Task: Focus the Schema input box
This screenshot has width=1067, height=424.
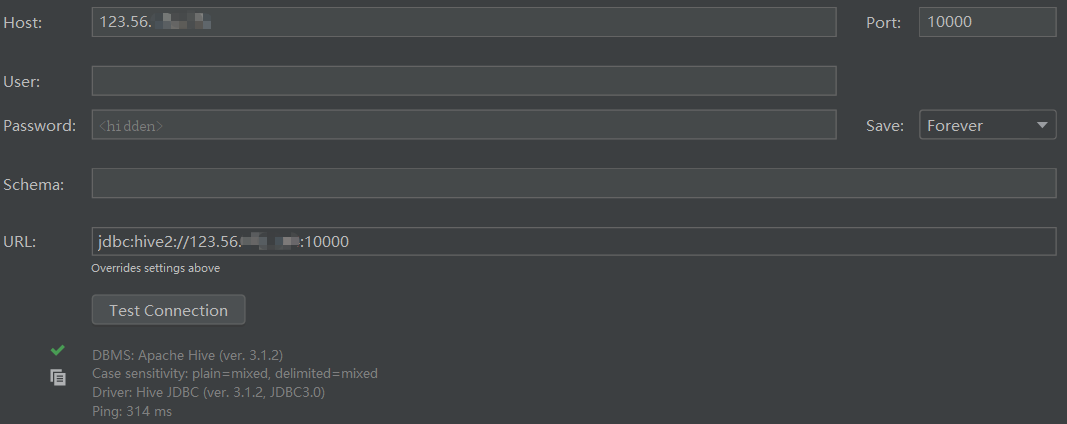Action: point(573,184)
